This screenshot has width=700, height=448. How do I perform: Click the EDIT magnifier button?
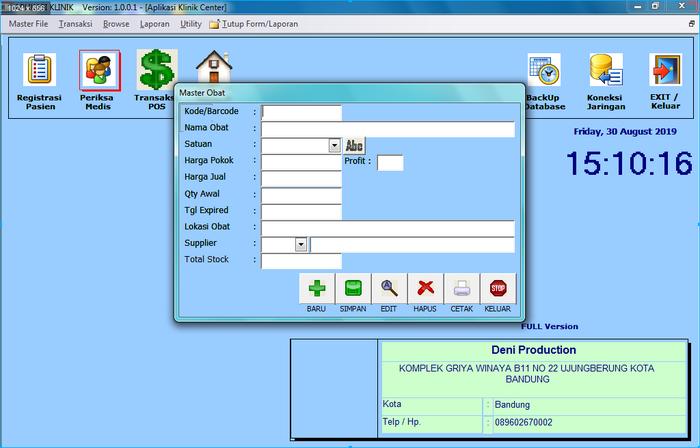(389, 288)
